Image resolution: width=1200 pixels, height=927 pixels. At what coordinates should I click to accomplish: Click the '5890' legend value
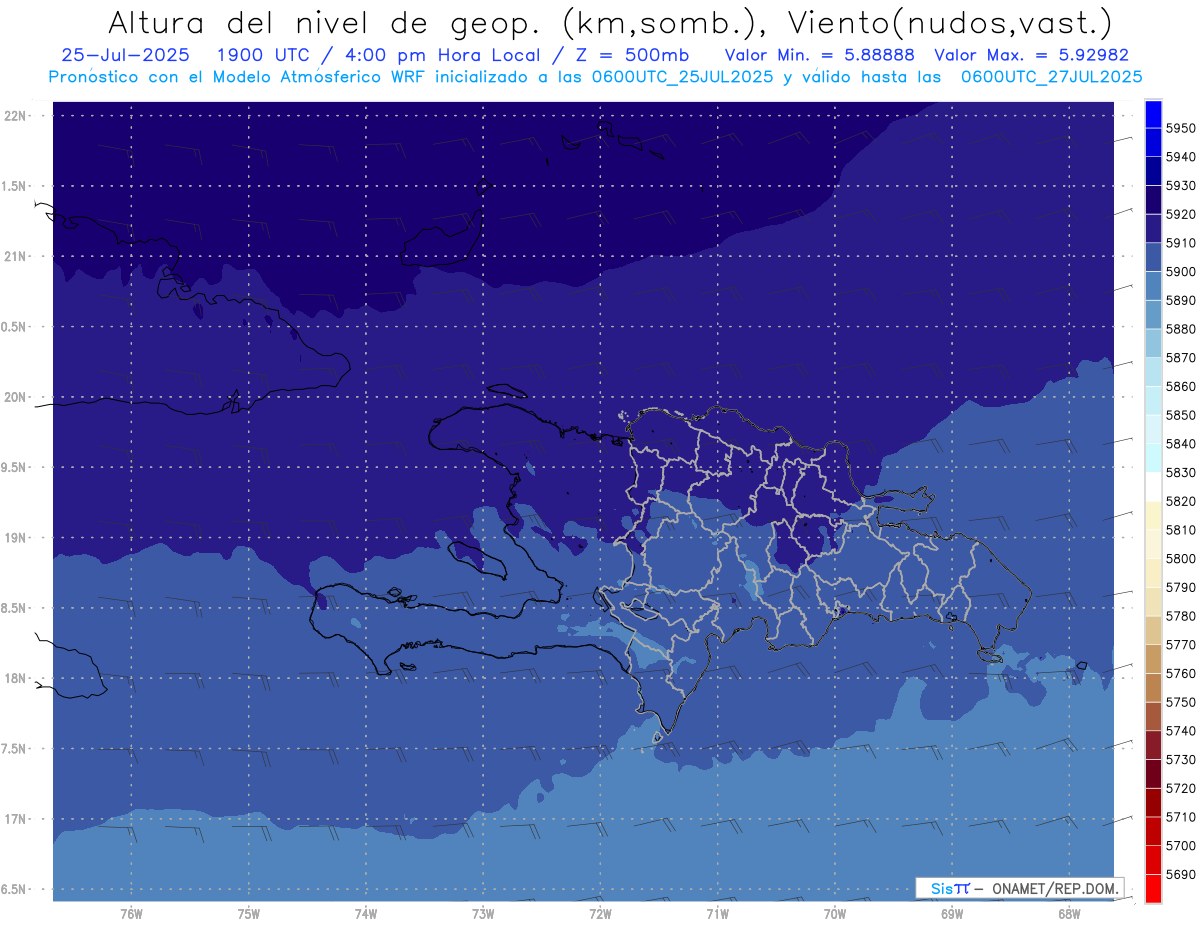pyautogui.click(x=1180, y=300)
